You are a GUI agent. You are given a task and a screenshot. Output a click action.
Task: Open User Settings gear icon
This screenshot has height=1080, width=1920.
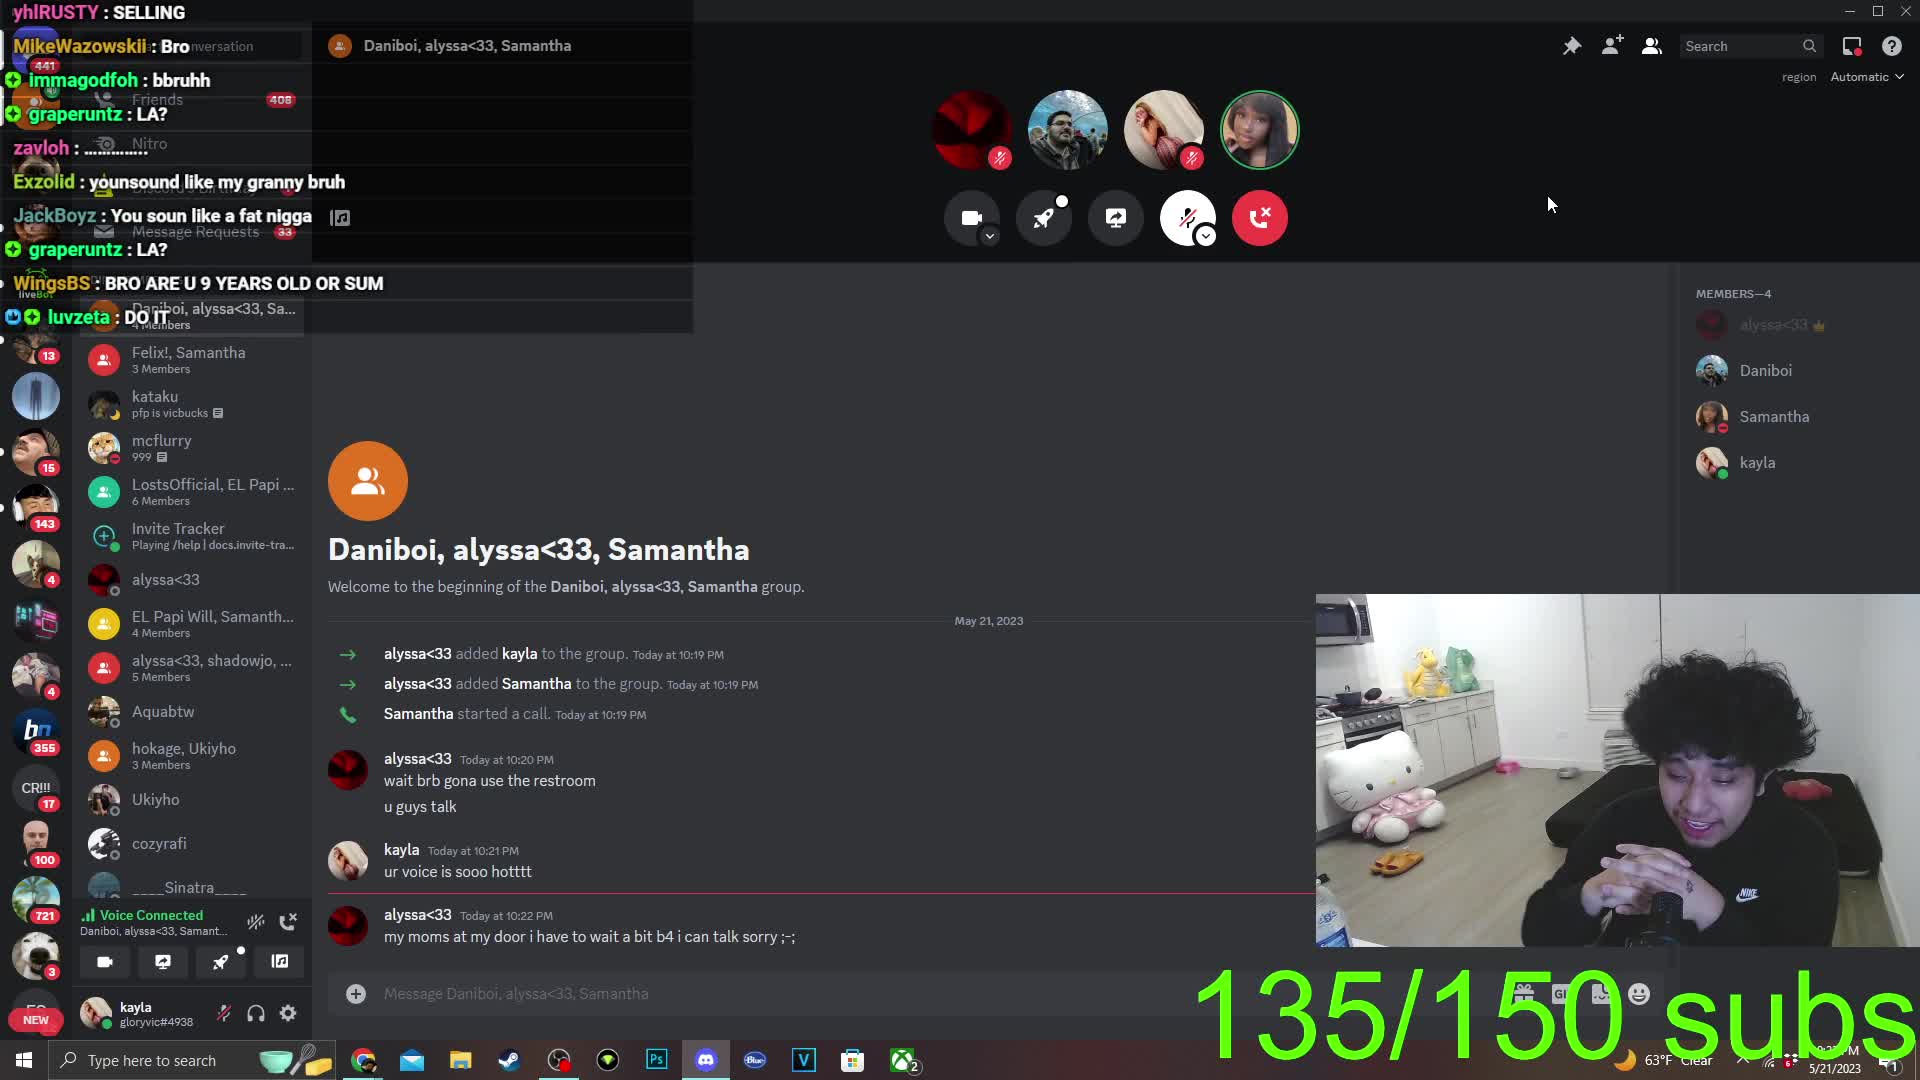coord(288,1013)
